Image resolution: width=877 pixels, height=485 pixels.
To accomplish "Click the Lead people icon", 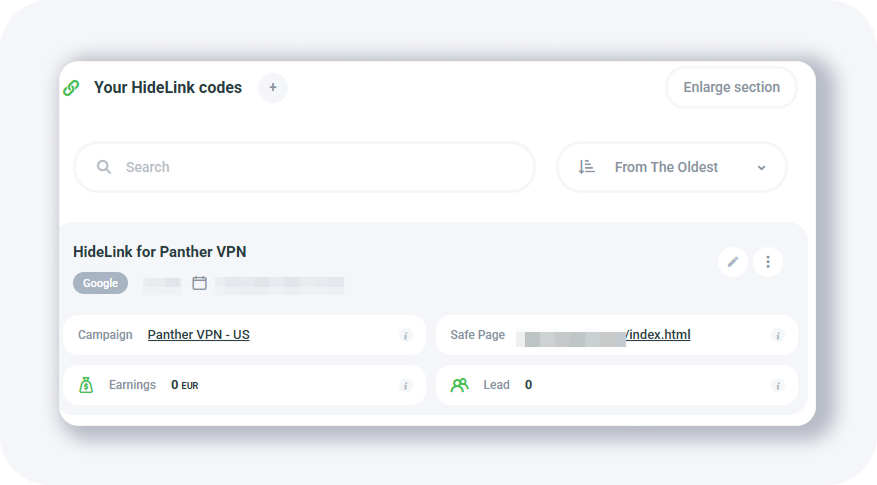I will (460, 385).
